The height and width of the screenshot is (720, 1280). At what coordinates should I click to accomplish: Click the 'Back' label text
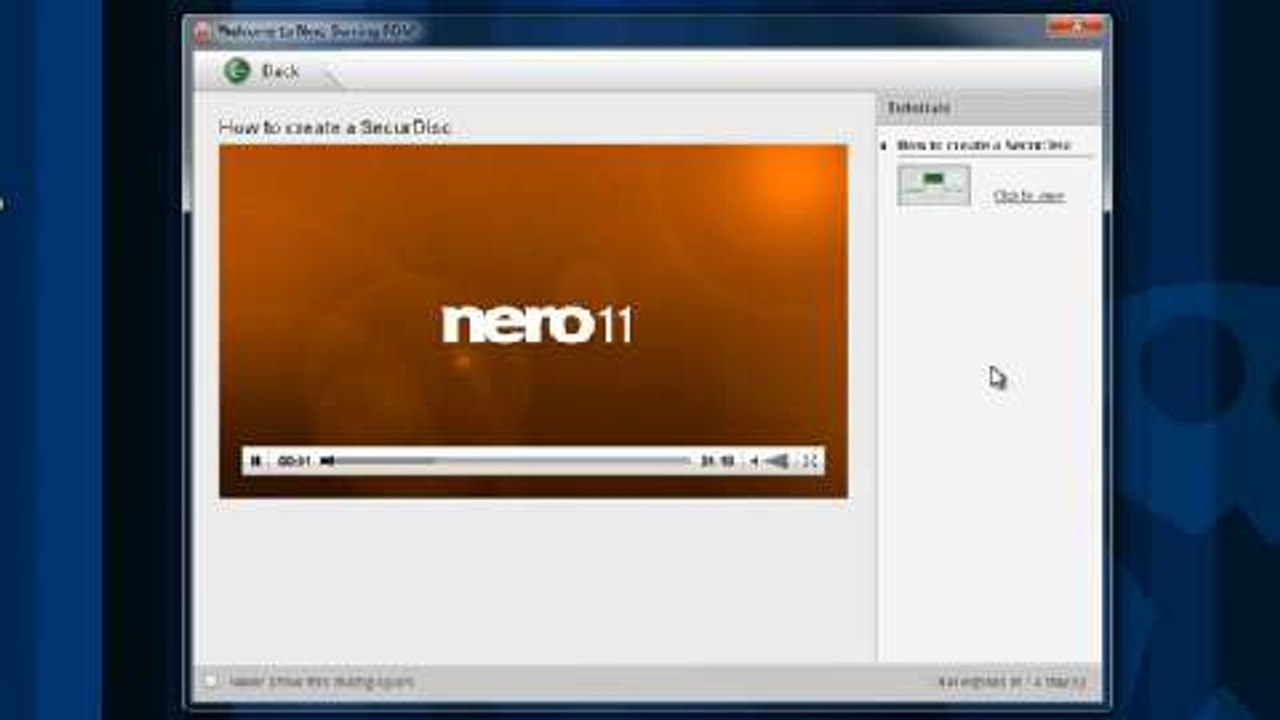point(280,71)
